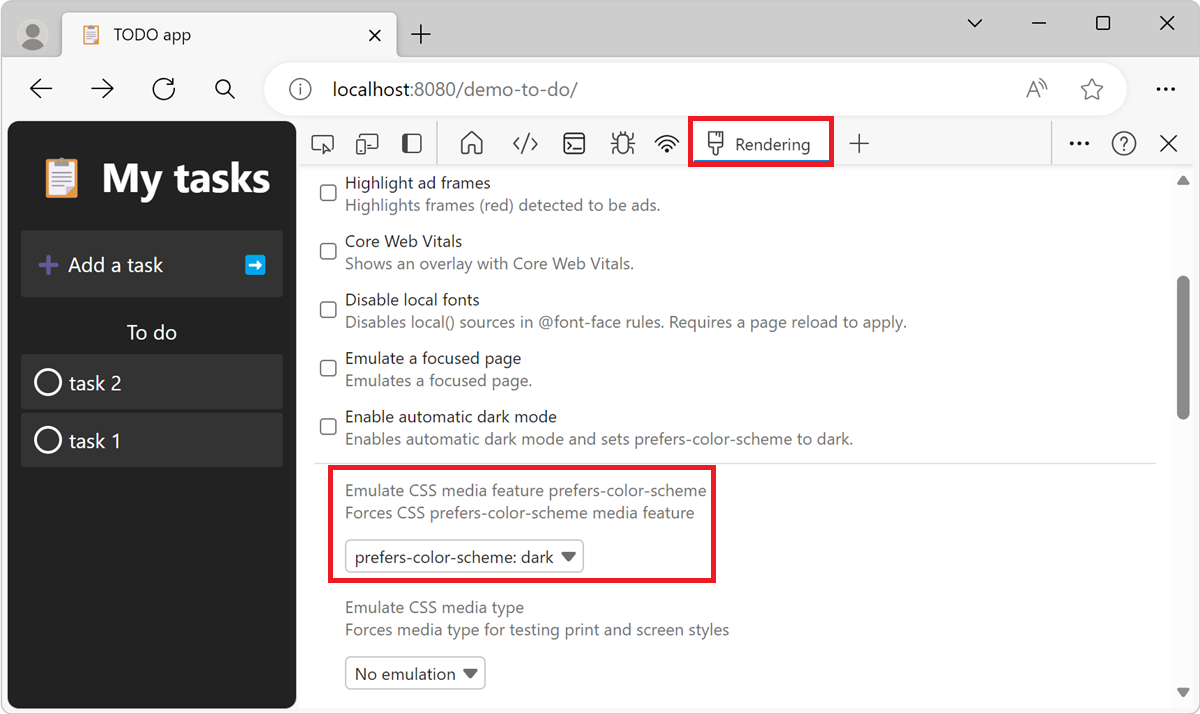Open the Sources bug icon tool
The width and height of the screenshot is (1200, 714).
(x=622, y=144)
